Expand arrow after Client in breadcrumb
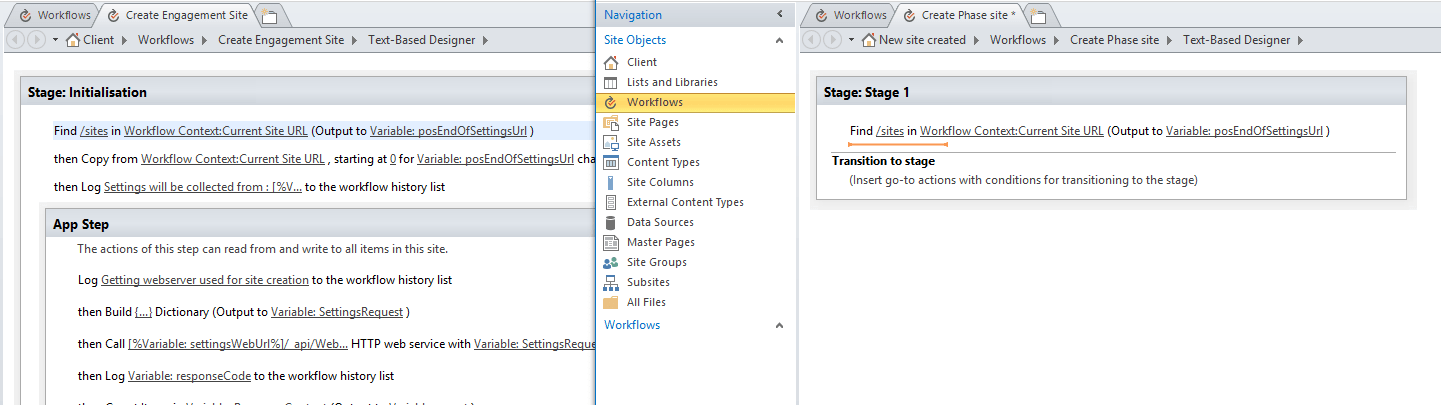 click(x=125, y=40)
